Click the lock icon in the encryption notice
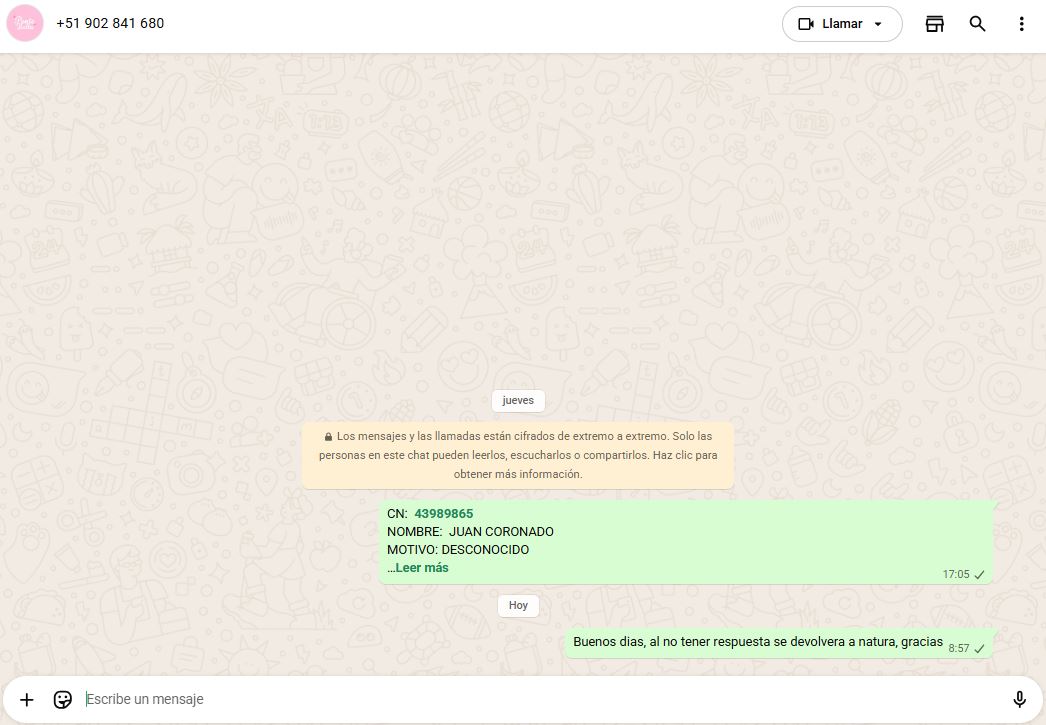 (328, 437)
